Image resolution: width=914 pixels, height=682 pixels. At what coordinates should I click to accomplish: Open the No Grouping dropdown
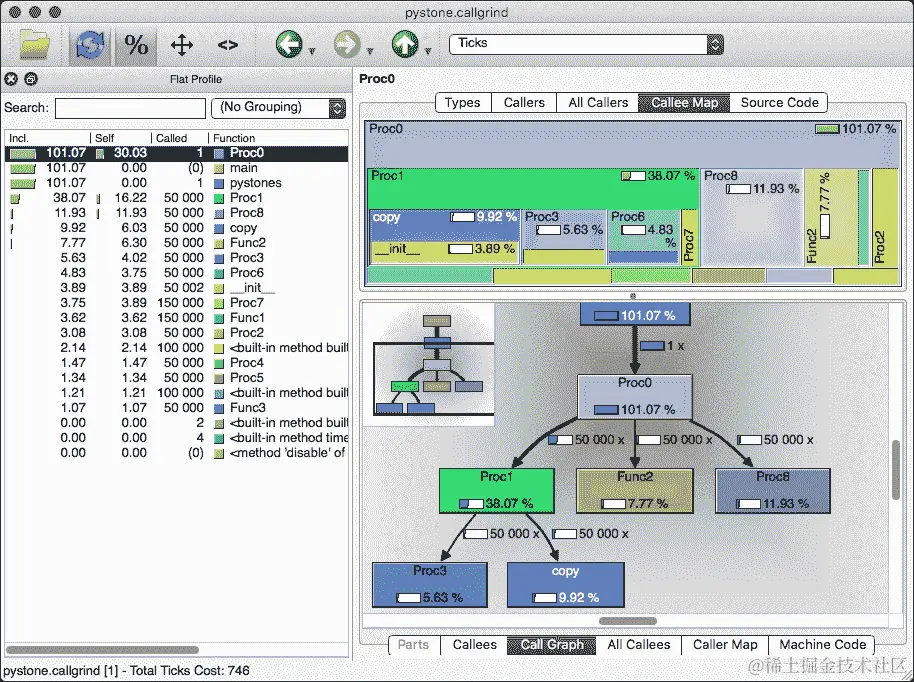click(x=279, y=108)
